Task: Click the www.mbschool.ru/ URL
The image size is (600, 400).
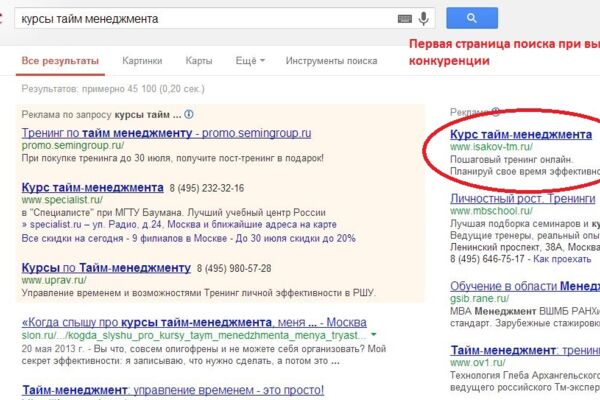Action: pos(491,211)
